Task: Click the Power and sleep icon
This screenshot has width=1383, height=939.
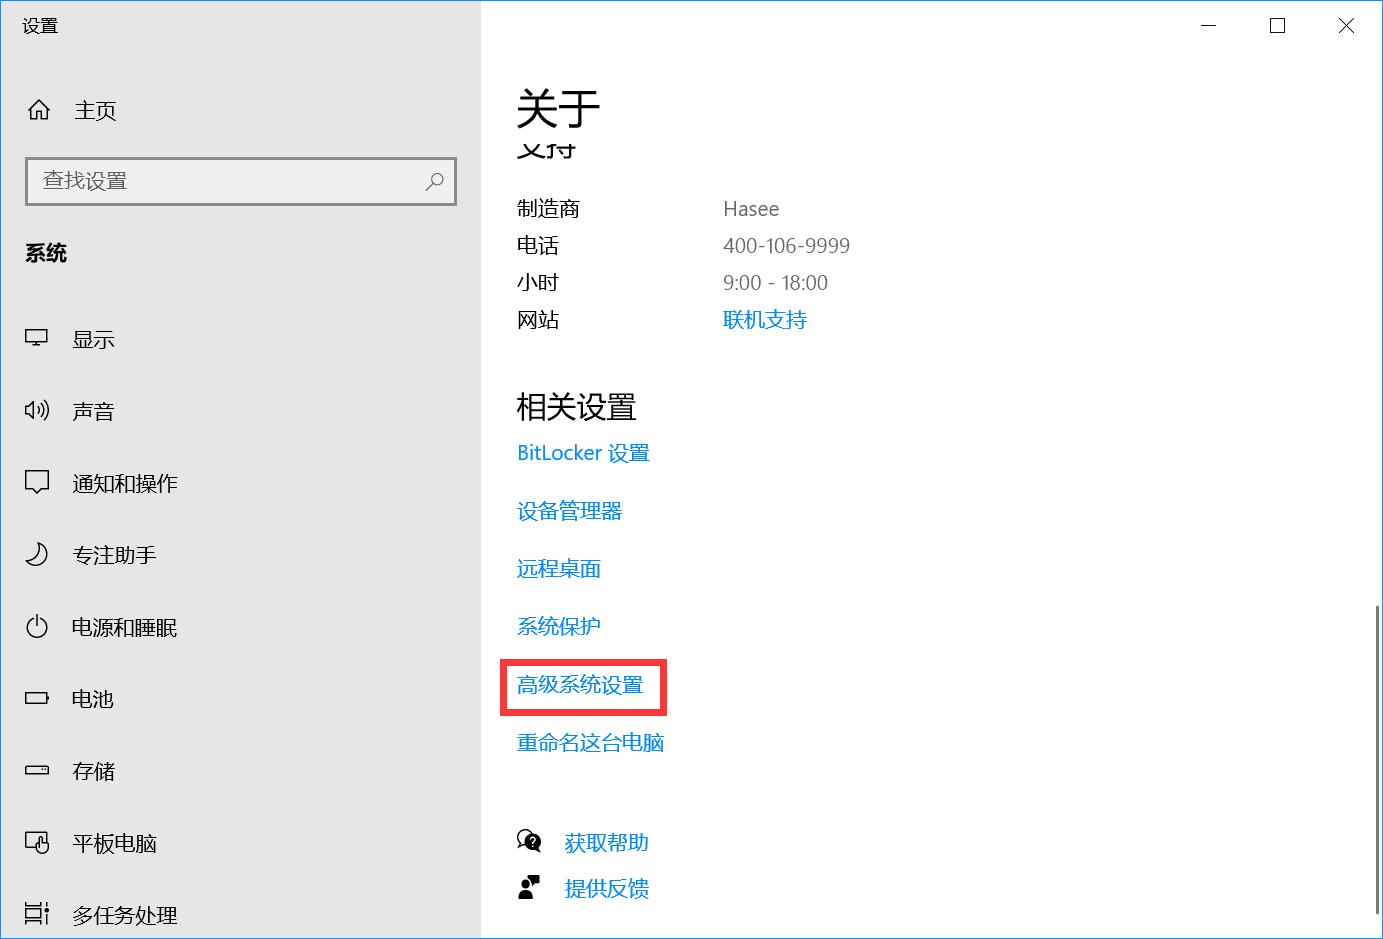Action: (x=37, y=627)
